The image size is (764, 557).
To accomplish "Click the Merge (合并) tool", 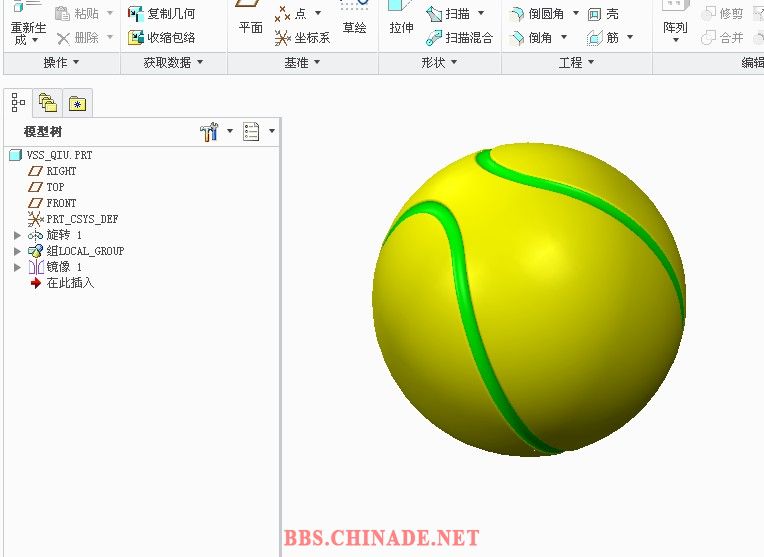I will [x=722, y=38].
